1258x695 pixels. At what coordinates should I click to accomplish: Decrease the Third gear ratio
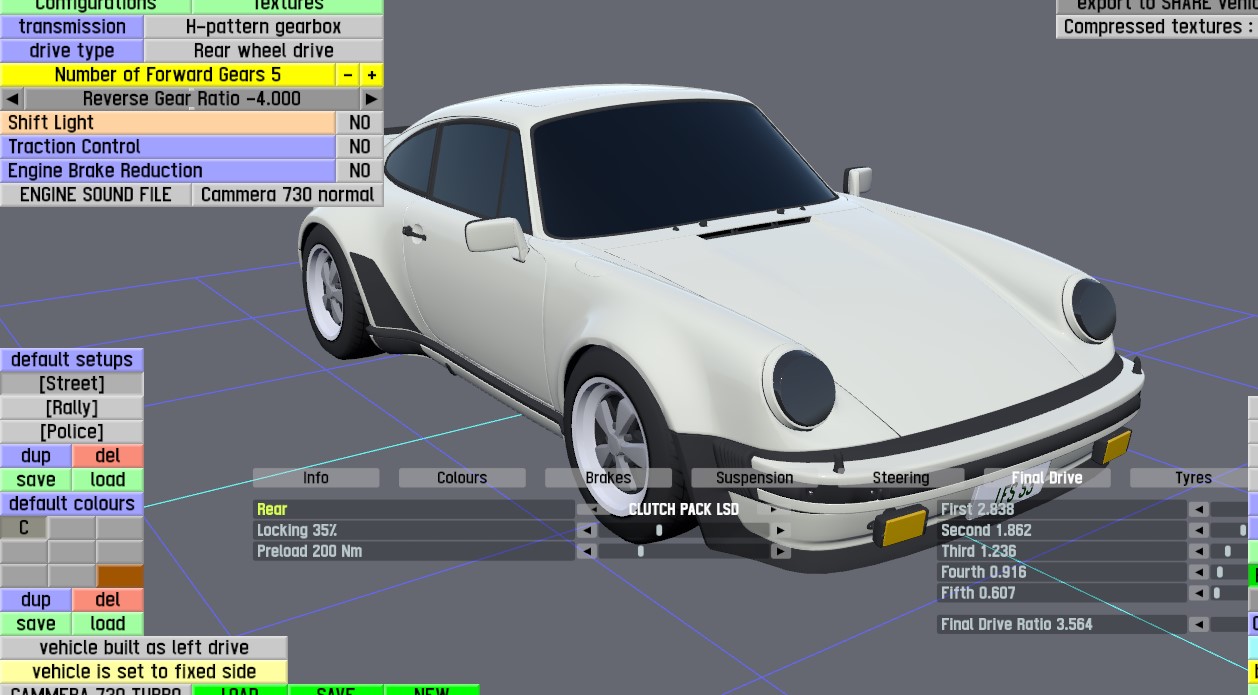(x=1198, y=551)
